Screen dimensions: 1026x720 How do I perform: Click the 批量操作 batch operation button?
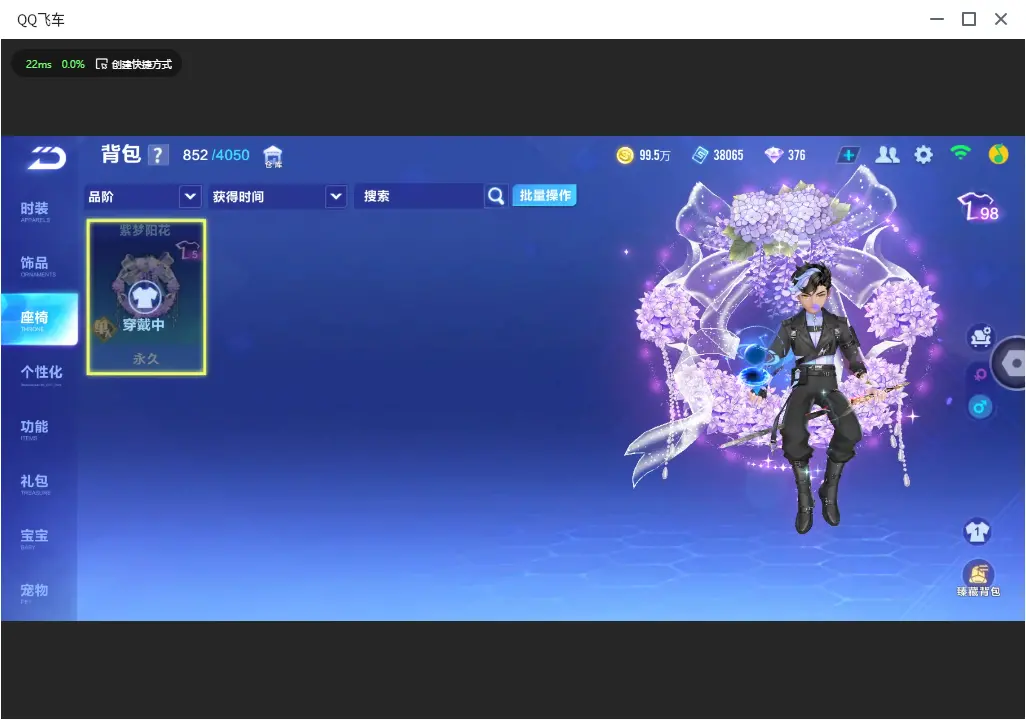click(x=544, y=195)
